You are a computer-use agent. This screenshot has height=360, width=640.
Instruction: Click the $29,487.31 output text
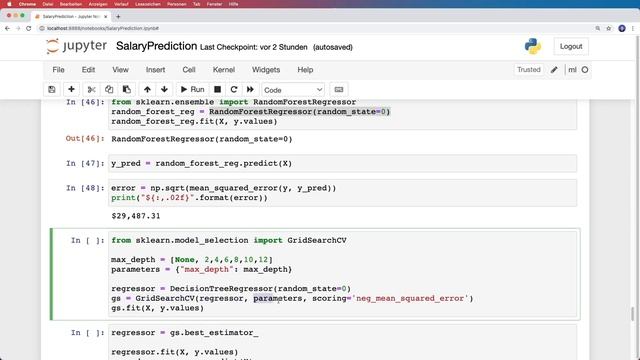click(x=136, y=216)
